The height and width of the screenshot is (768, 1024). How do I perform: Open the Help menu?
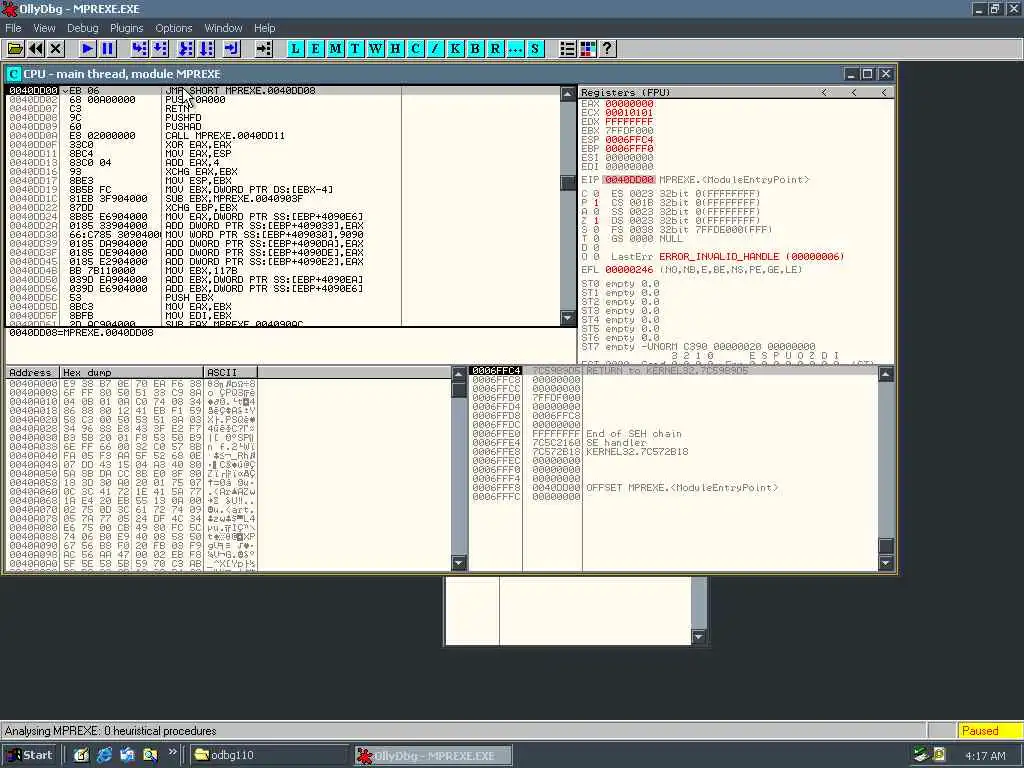point(264,28)
